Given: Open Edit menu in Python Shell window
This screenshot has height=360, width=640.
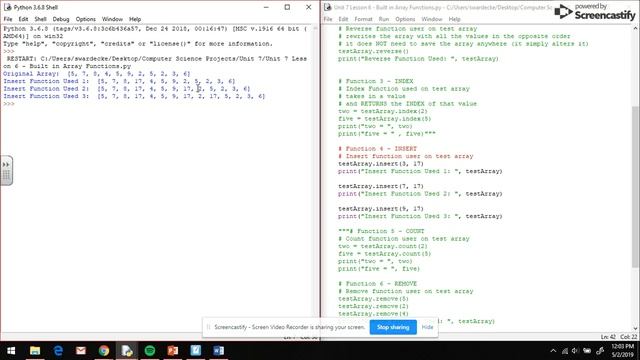Looking at the screenshot, I should coord(23,19).
